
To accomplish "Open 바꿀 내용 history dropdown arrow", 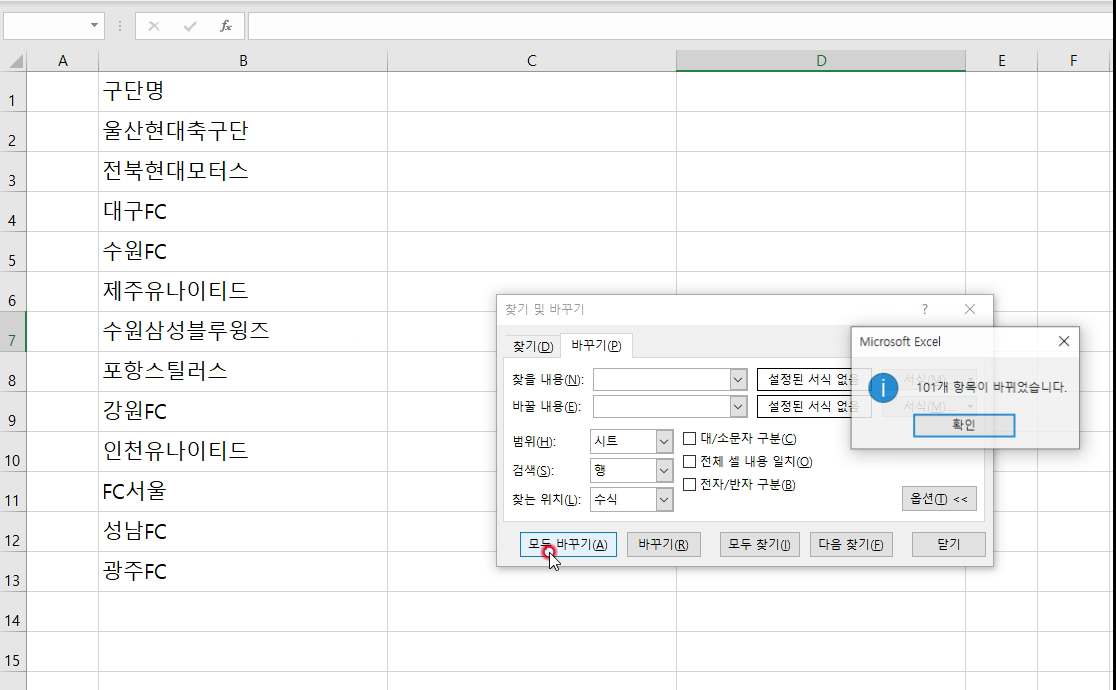I will tap(738, 407).
